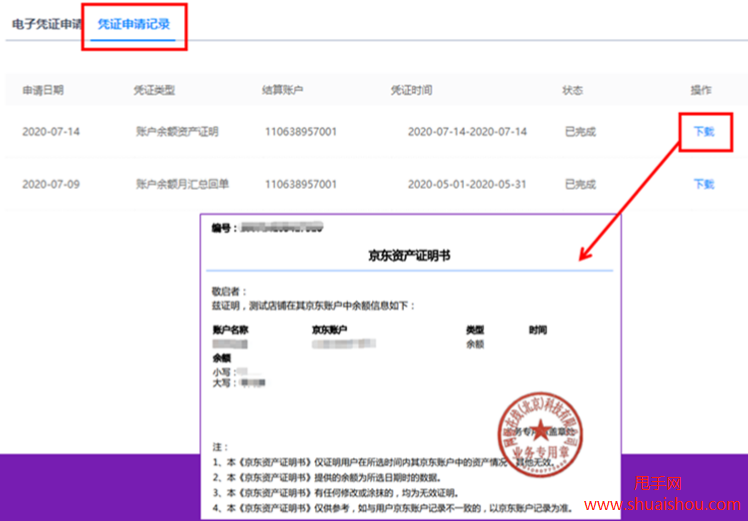Click the 京东账户 label in the certificate
The image size is (748, 521).
click(329, 330)
